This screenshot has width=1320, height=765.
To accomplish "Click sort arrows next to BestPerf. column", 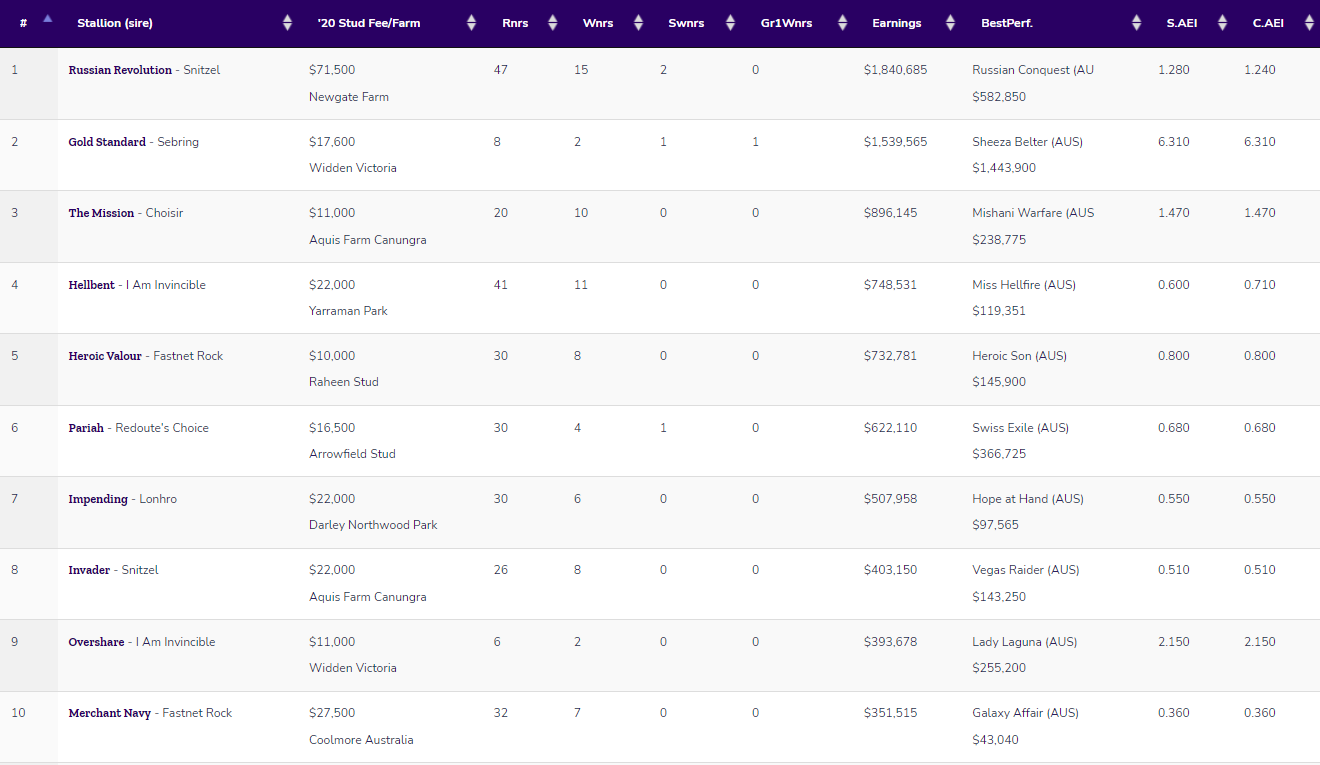I will click(1136, 23).
